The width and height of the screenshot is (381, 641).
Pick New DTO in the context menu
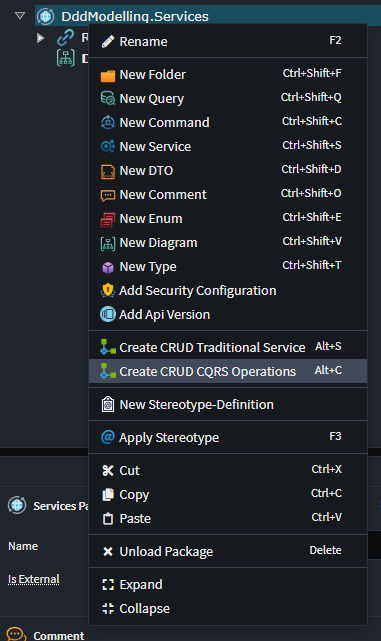tap(228, 170)
